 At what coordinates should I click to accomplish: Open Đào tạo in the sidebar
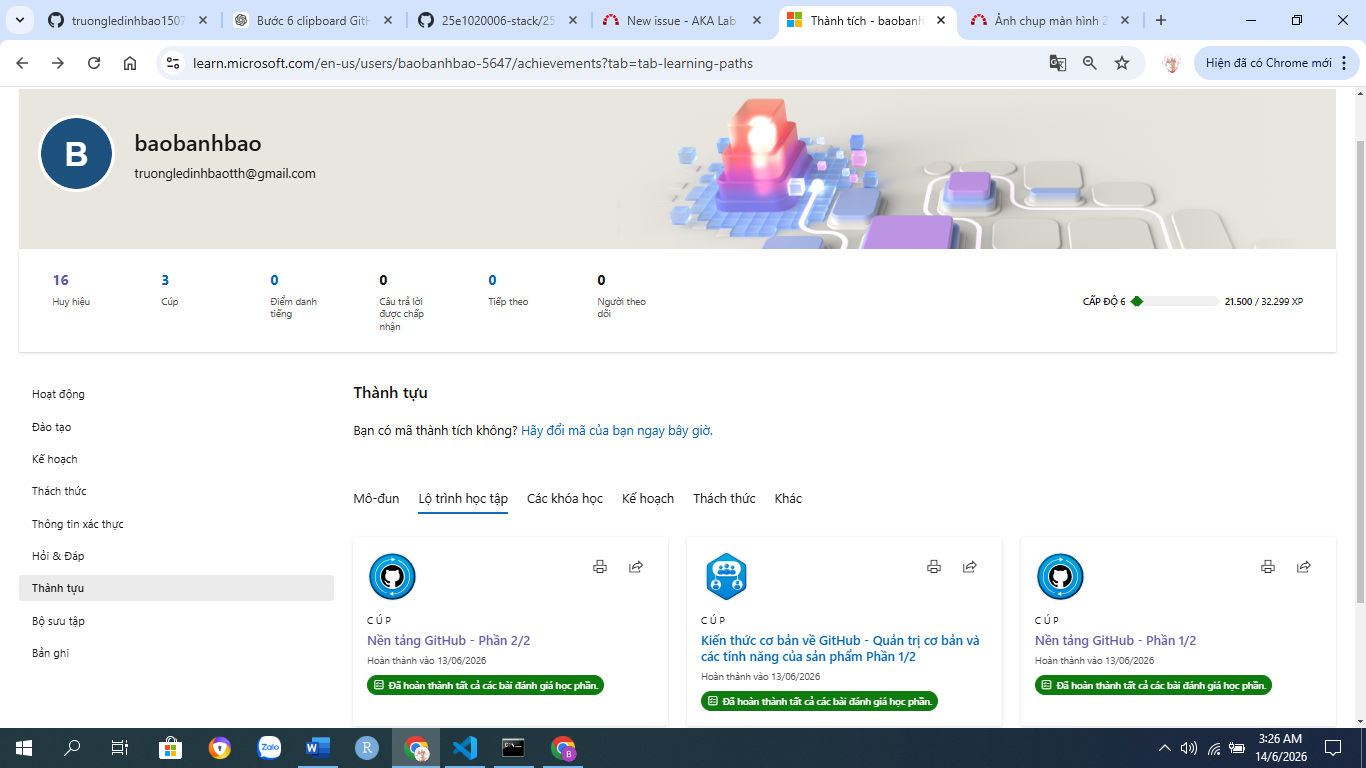click(176, 427)
